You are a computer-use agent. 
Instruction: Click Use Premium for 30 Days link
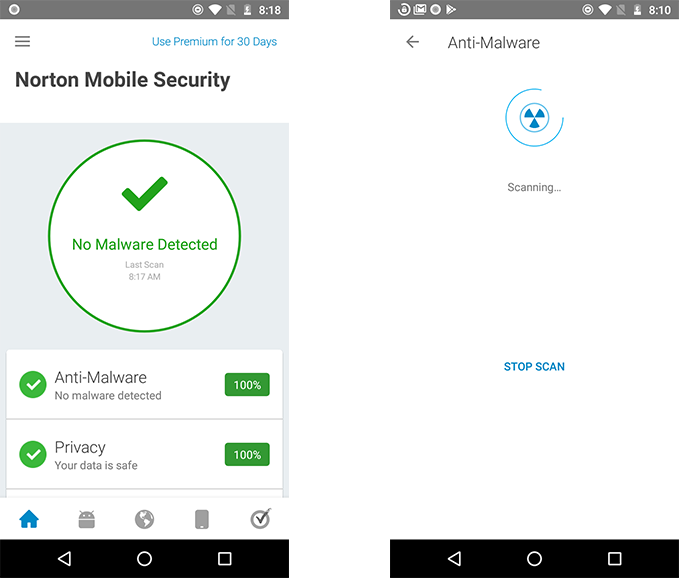point(214,42)
